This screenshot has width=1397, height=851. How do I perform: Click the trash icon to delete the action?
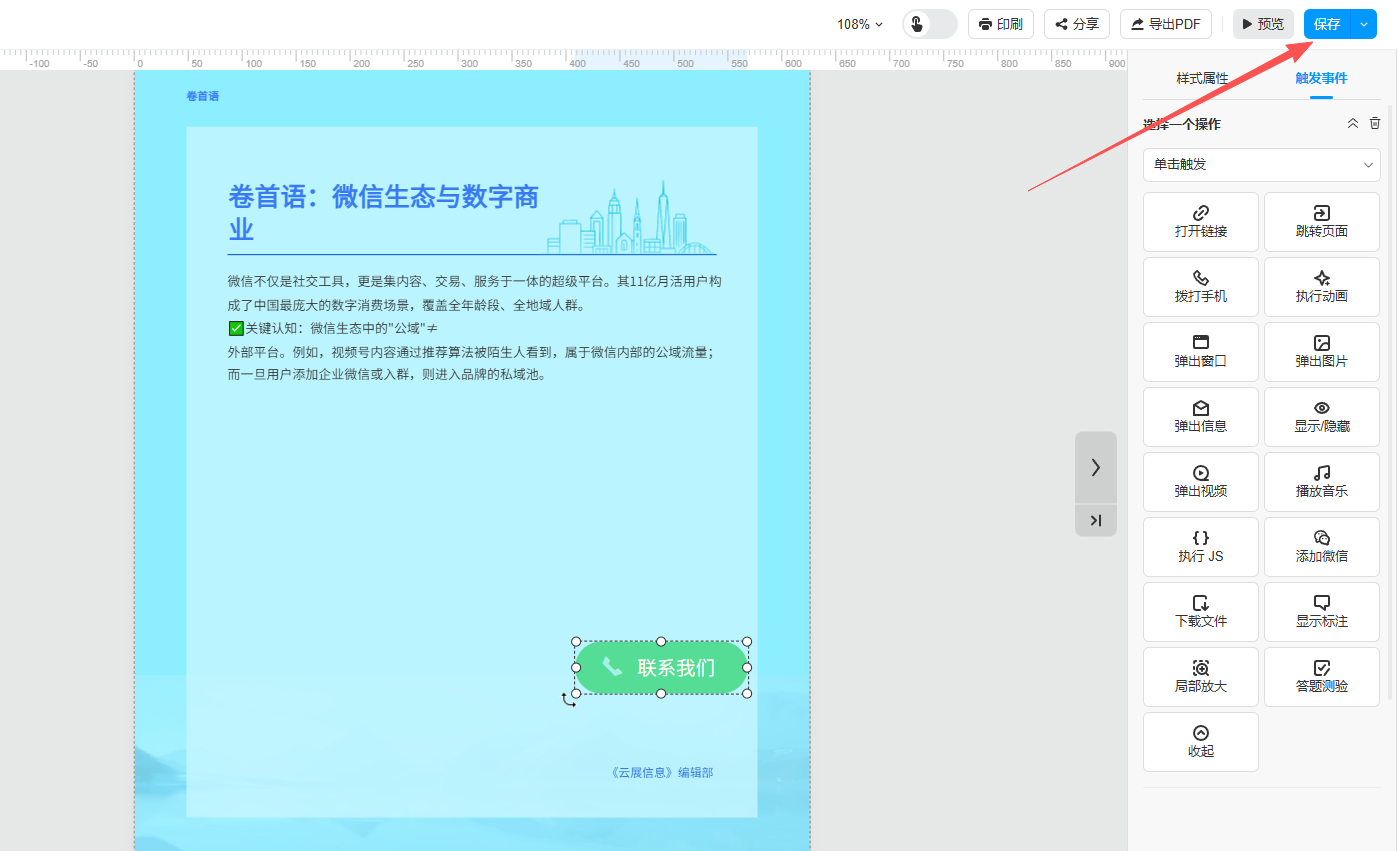coord(1375,123)
